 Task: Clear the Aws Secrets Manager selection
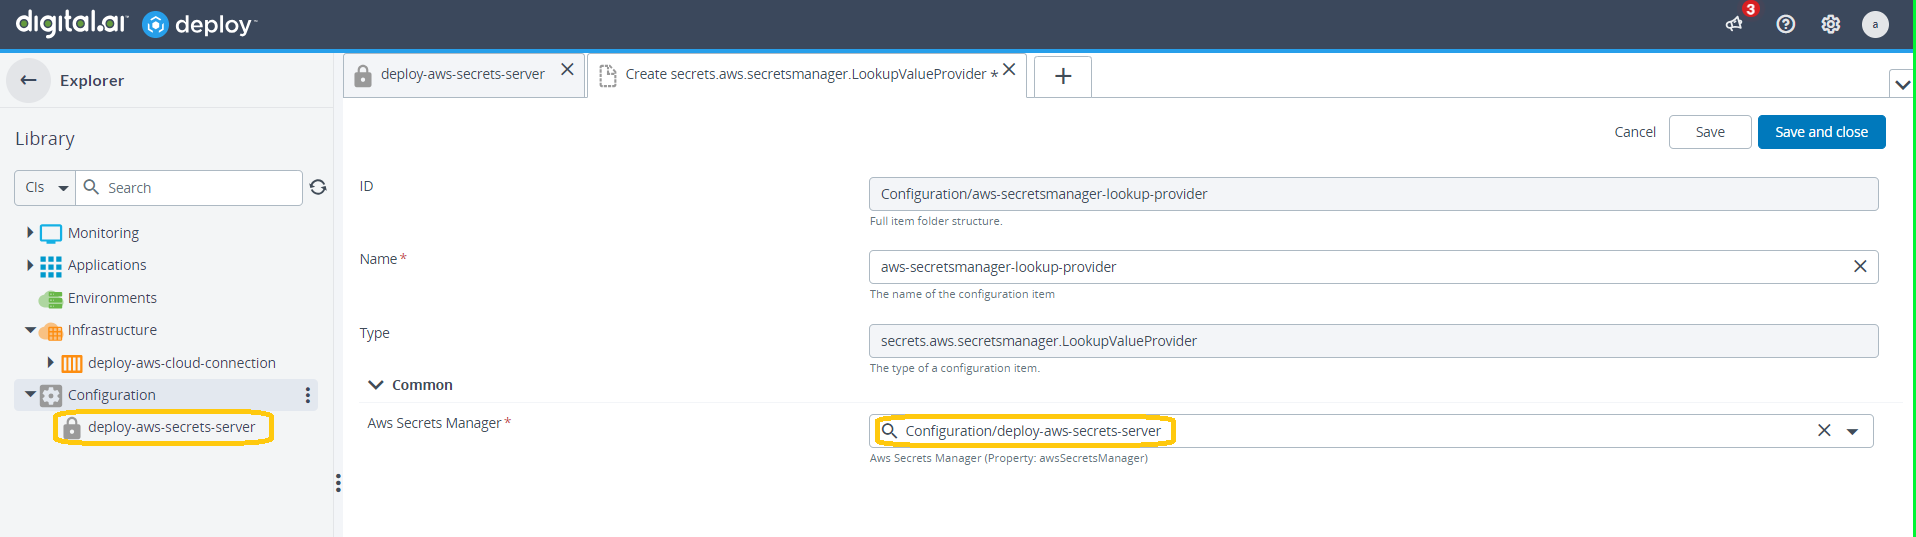point(1823,431)
